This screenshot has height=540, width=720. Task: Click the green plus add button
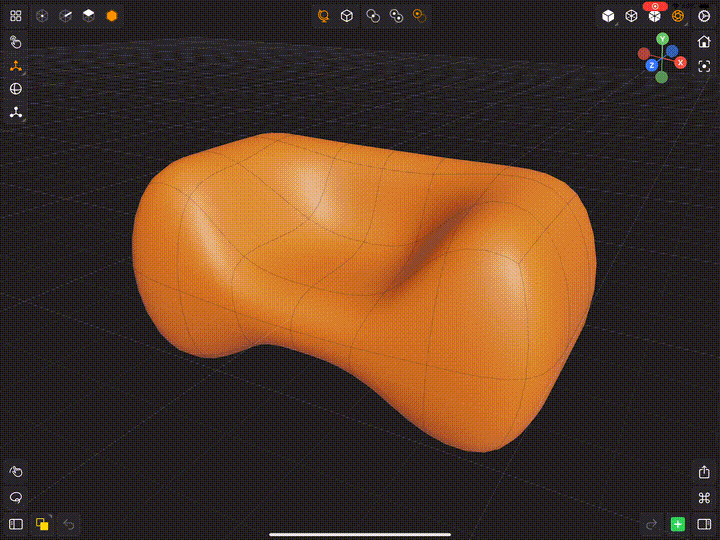pos(678,524)
